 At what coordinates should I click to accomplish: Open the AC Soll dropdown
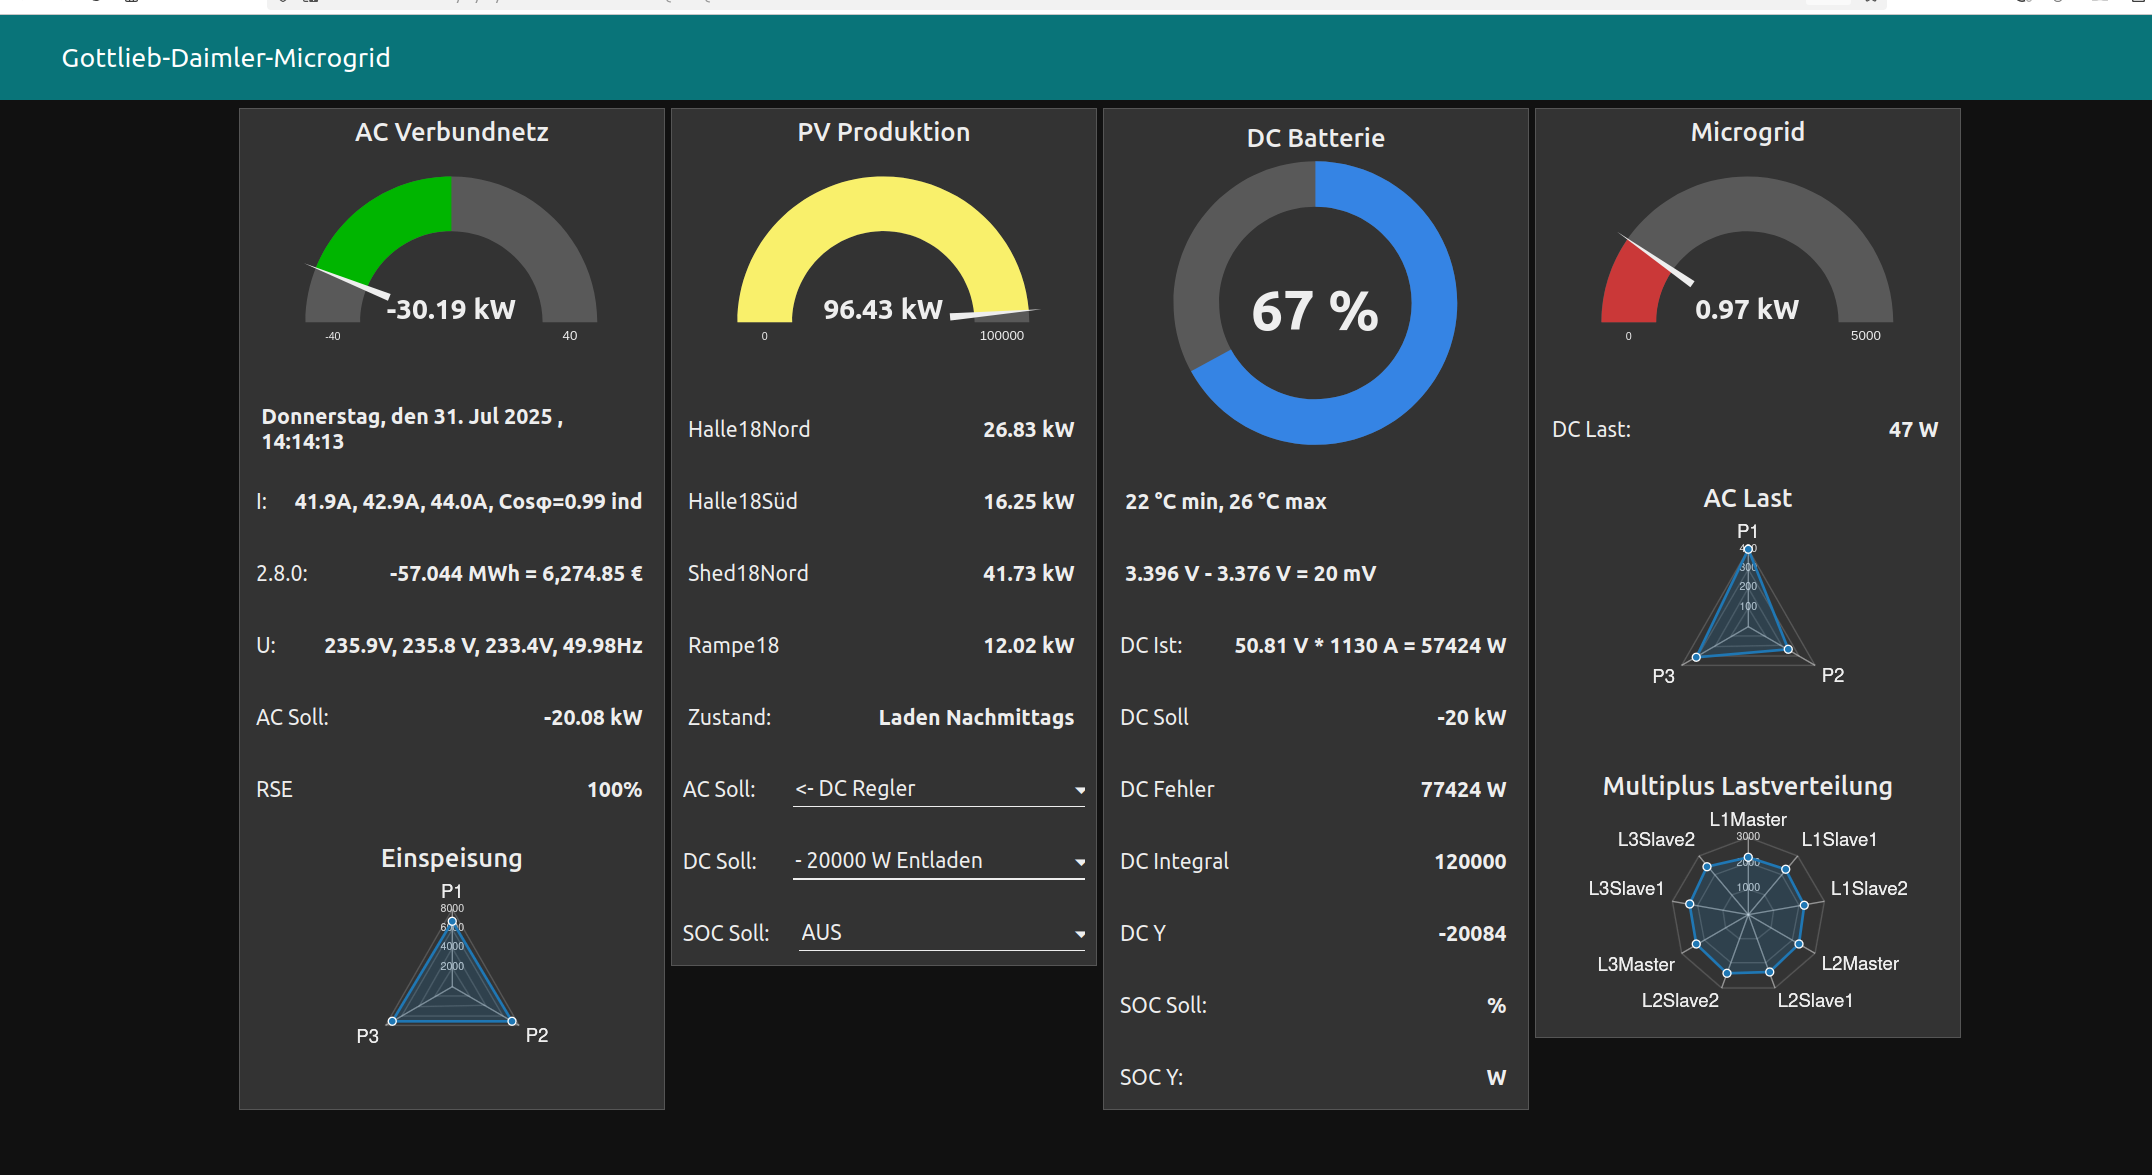click(938, 789)
